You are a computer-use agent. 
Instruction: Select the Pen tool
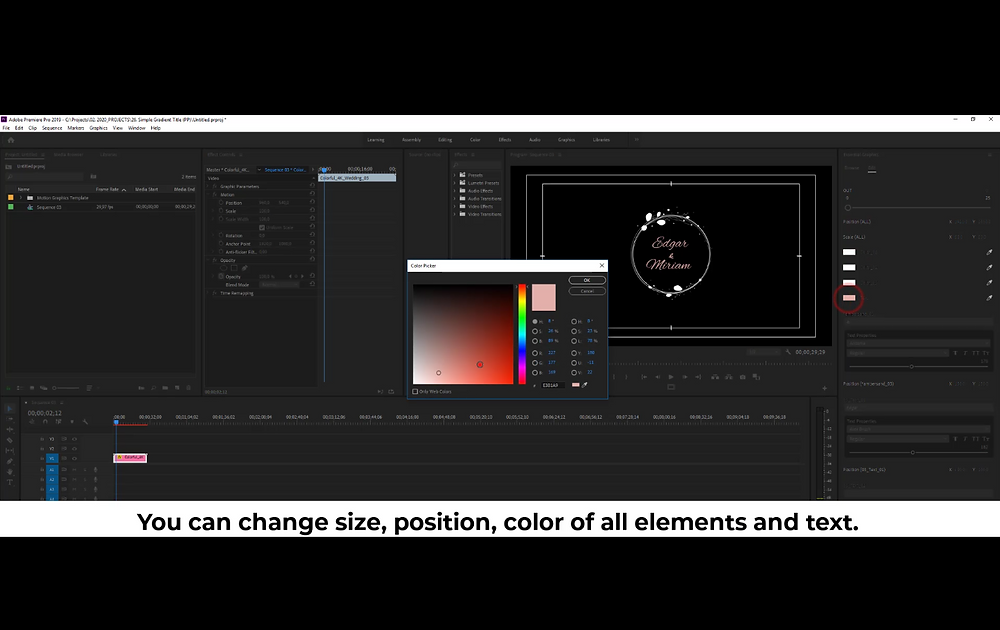click(10, 461)
